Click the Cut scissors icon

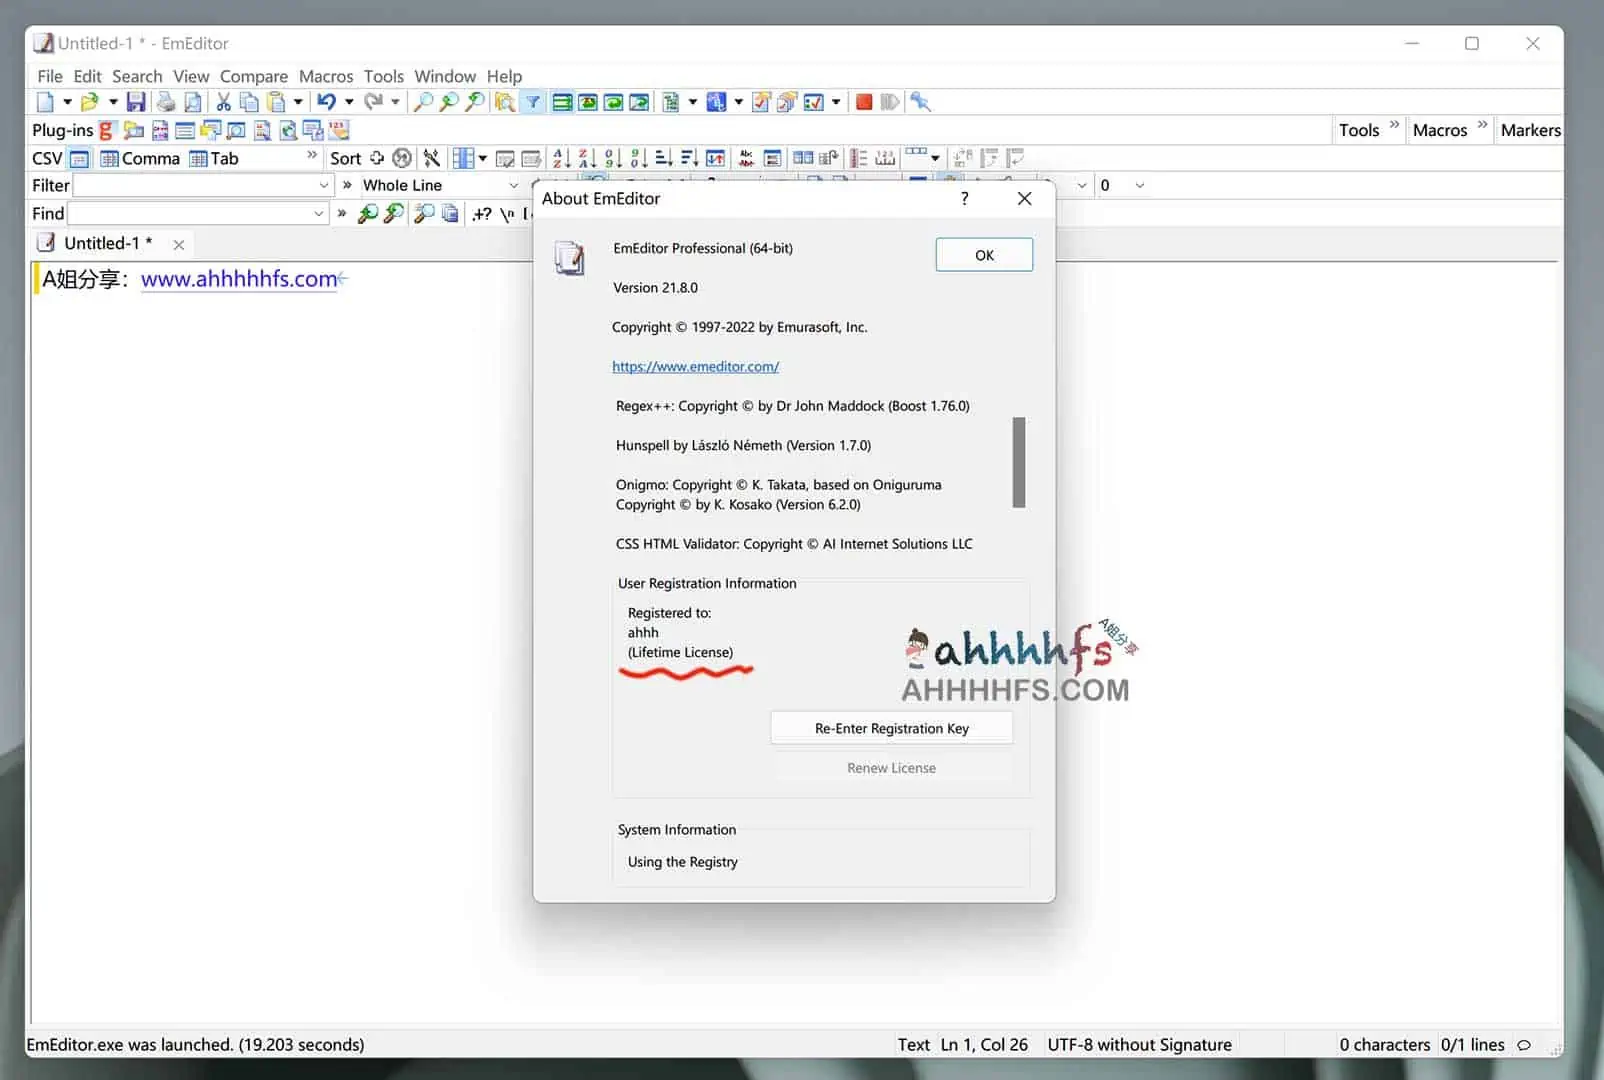[223, 102]
